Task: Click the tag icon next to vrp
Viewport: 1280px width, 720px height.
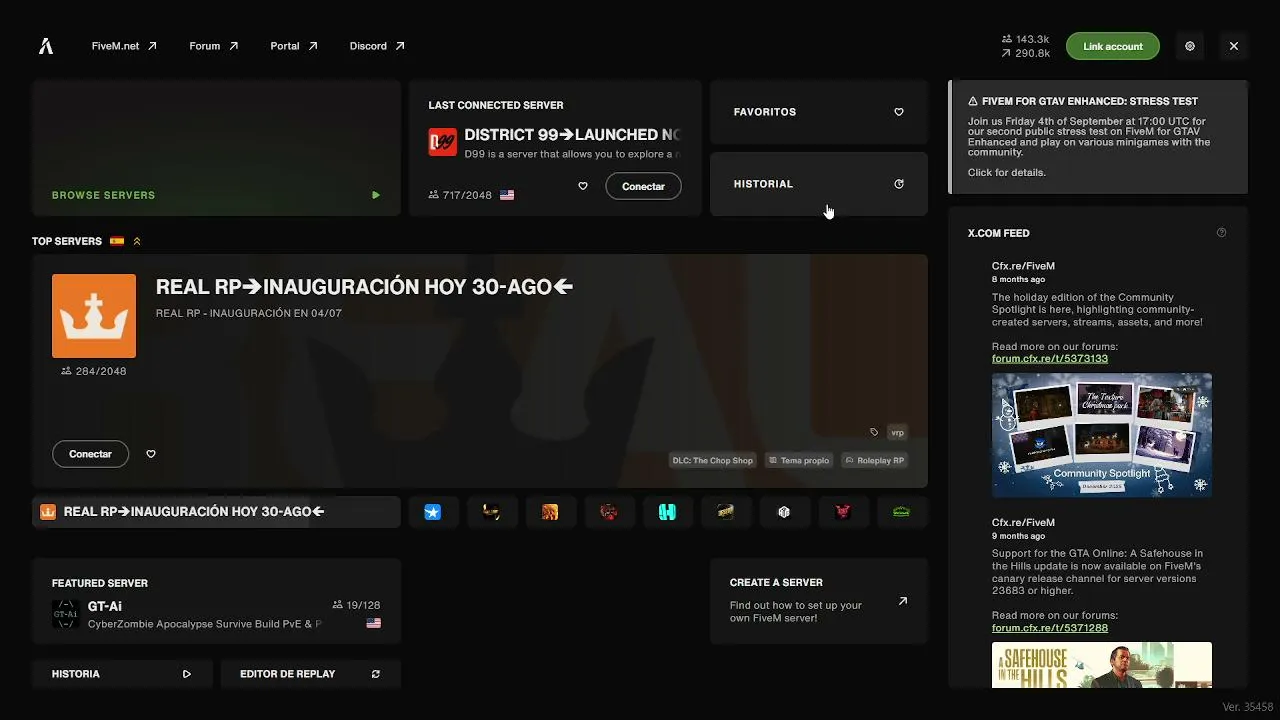Action: tap(874, 433)
